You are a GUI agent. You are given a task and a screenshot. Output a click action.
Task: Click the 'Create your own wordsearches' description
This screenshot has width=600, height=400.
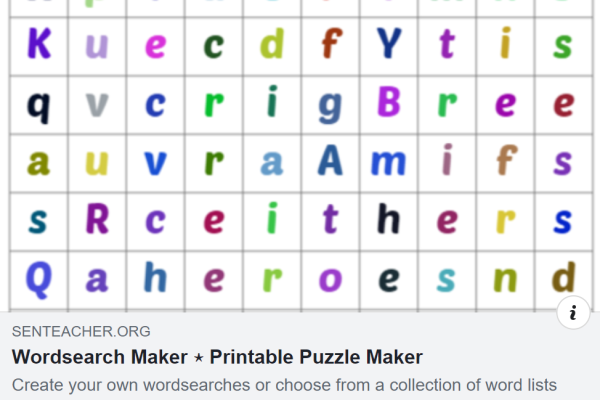[x=284, y=385]
